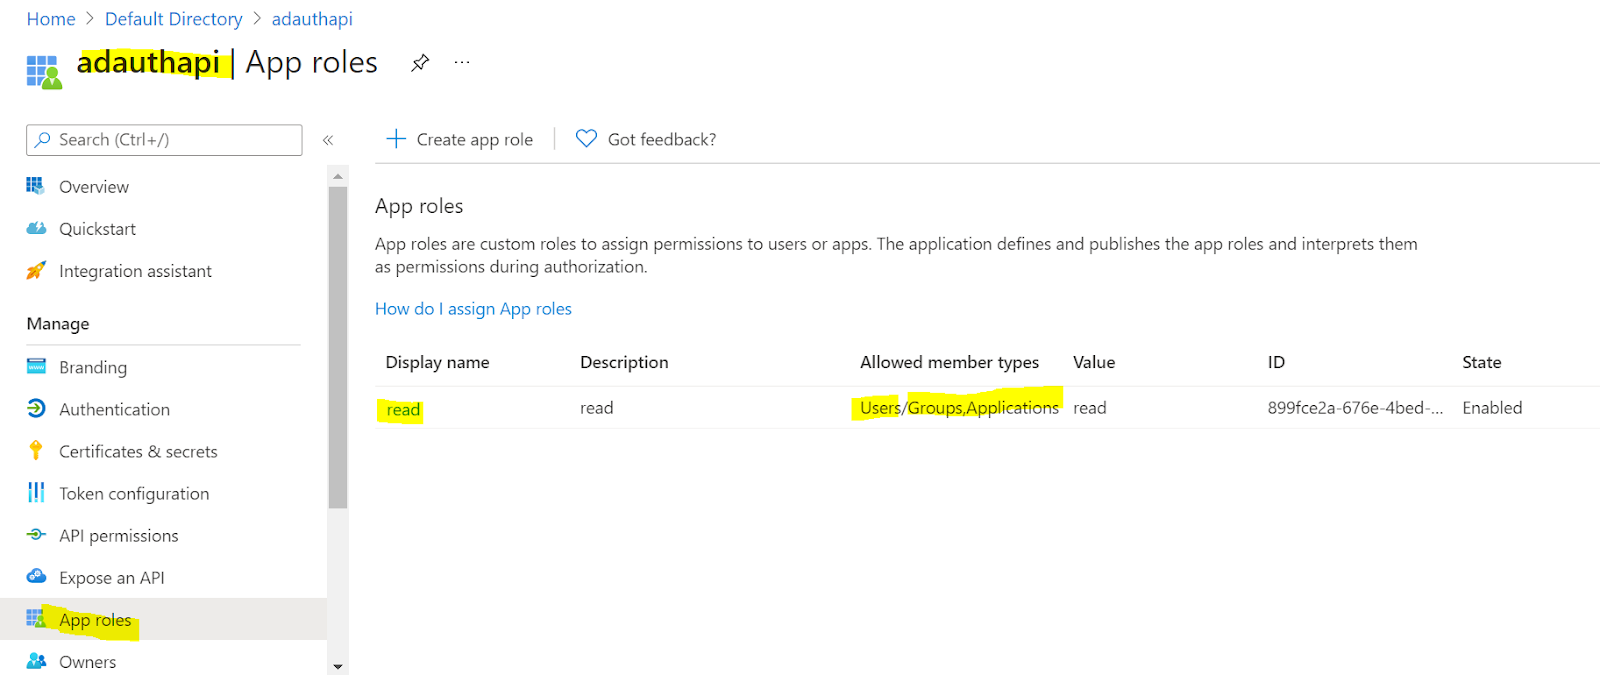The image size is (1600, 675).
Task: Go to Home breadcrumb
Action: tap(51, 19)
